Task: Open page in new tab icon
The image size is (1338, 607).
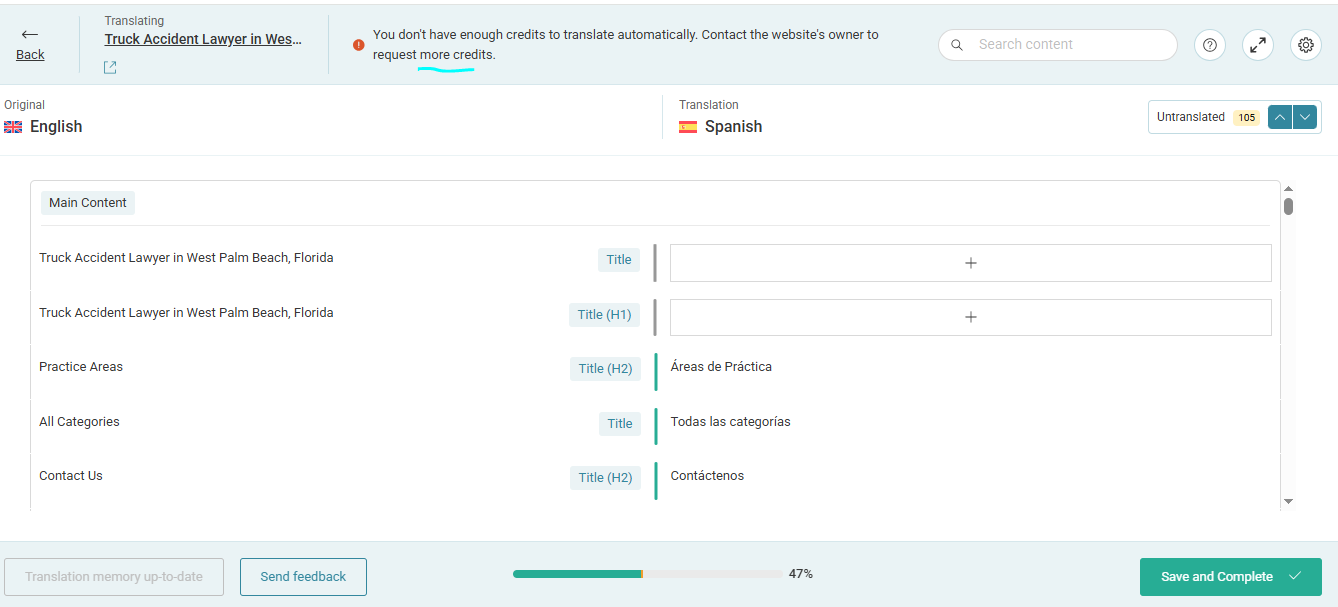Action: click(x=110, y=67)
